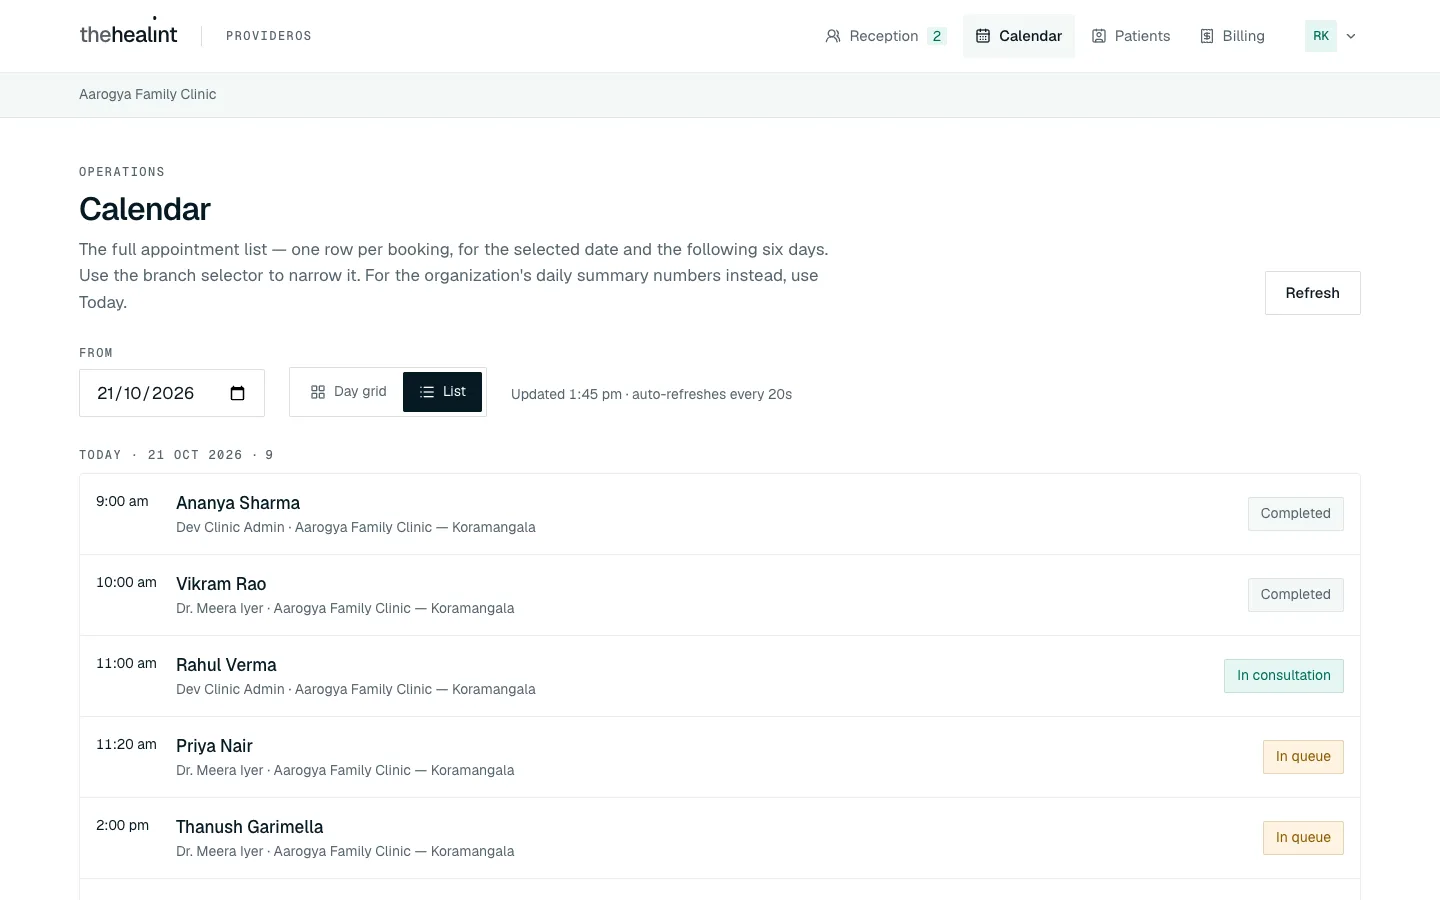The height and width of the screenshot is (900, 1440).
Task: Click the 9:00 am time slot
Action: (x=122, y=501)
